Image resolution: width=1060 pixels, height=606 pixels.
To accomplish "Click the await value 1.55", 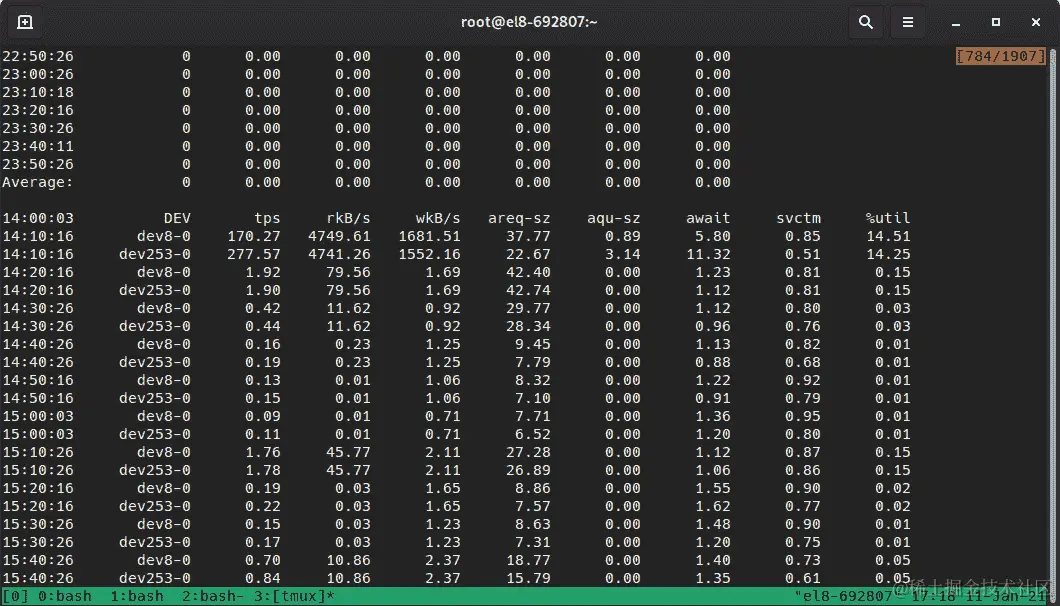I will (713, 488).
